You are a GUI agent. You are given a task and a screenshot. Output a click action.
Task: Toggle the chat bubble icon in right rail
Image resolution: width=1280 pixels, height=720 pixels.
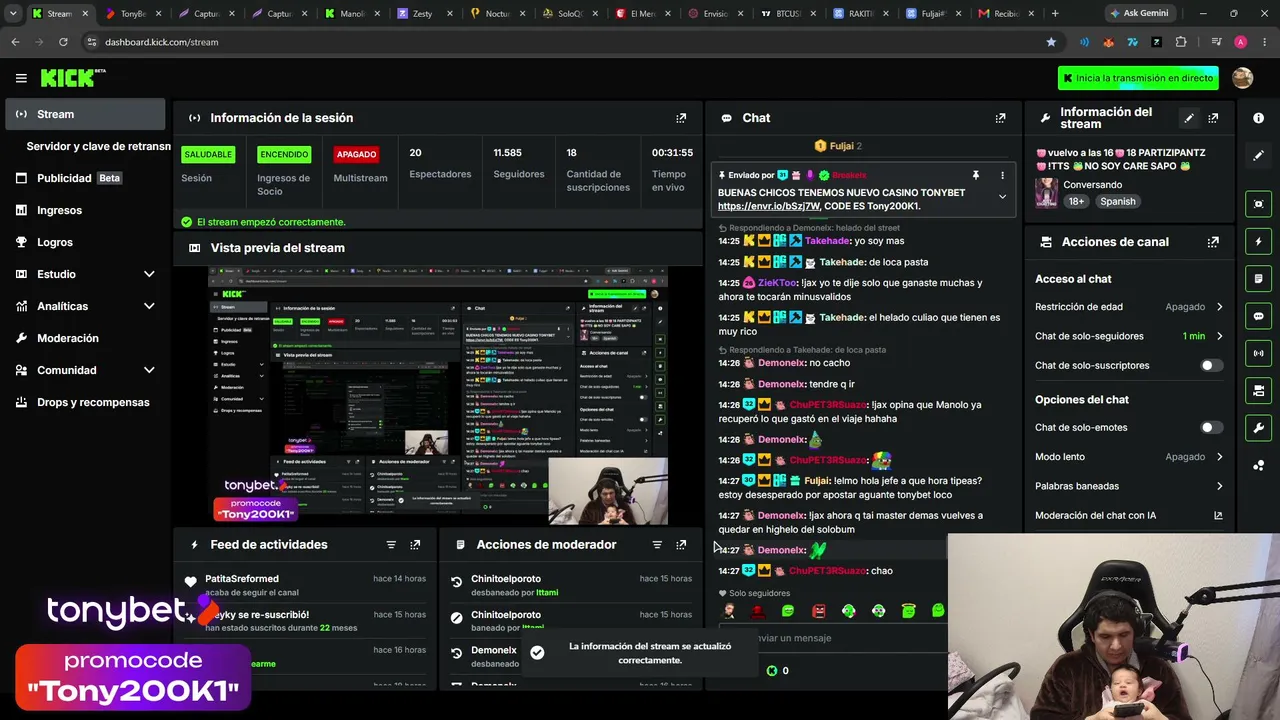pyautogui.click(x=1258, y=316)
